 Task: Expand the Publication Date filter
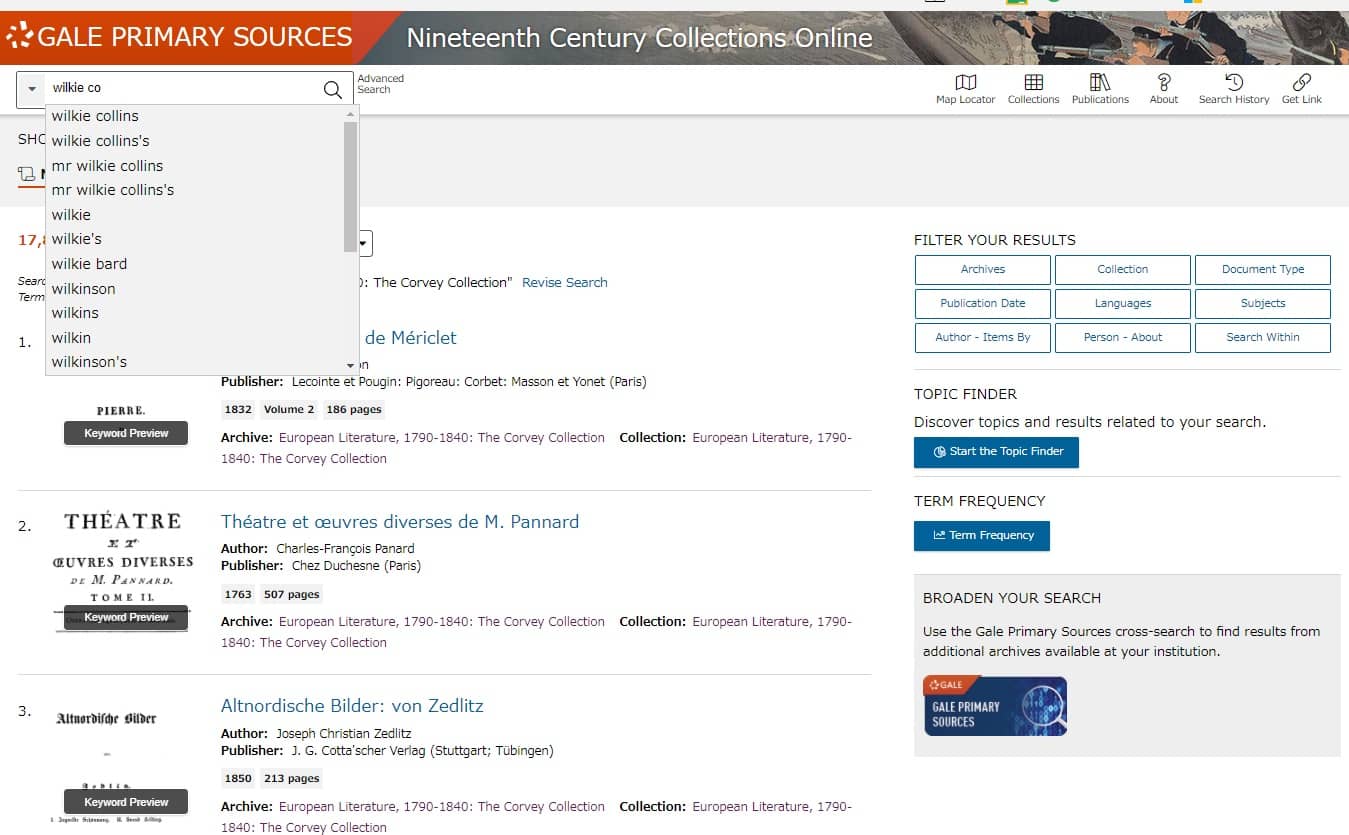(982, 304)
